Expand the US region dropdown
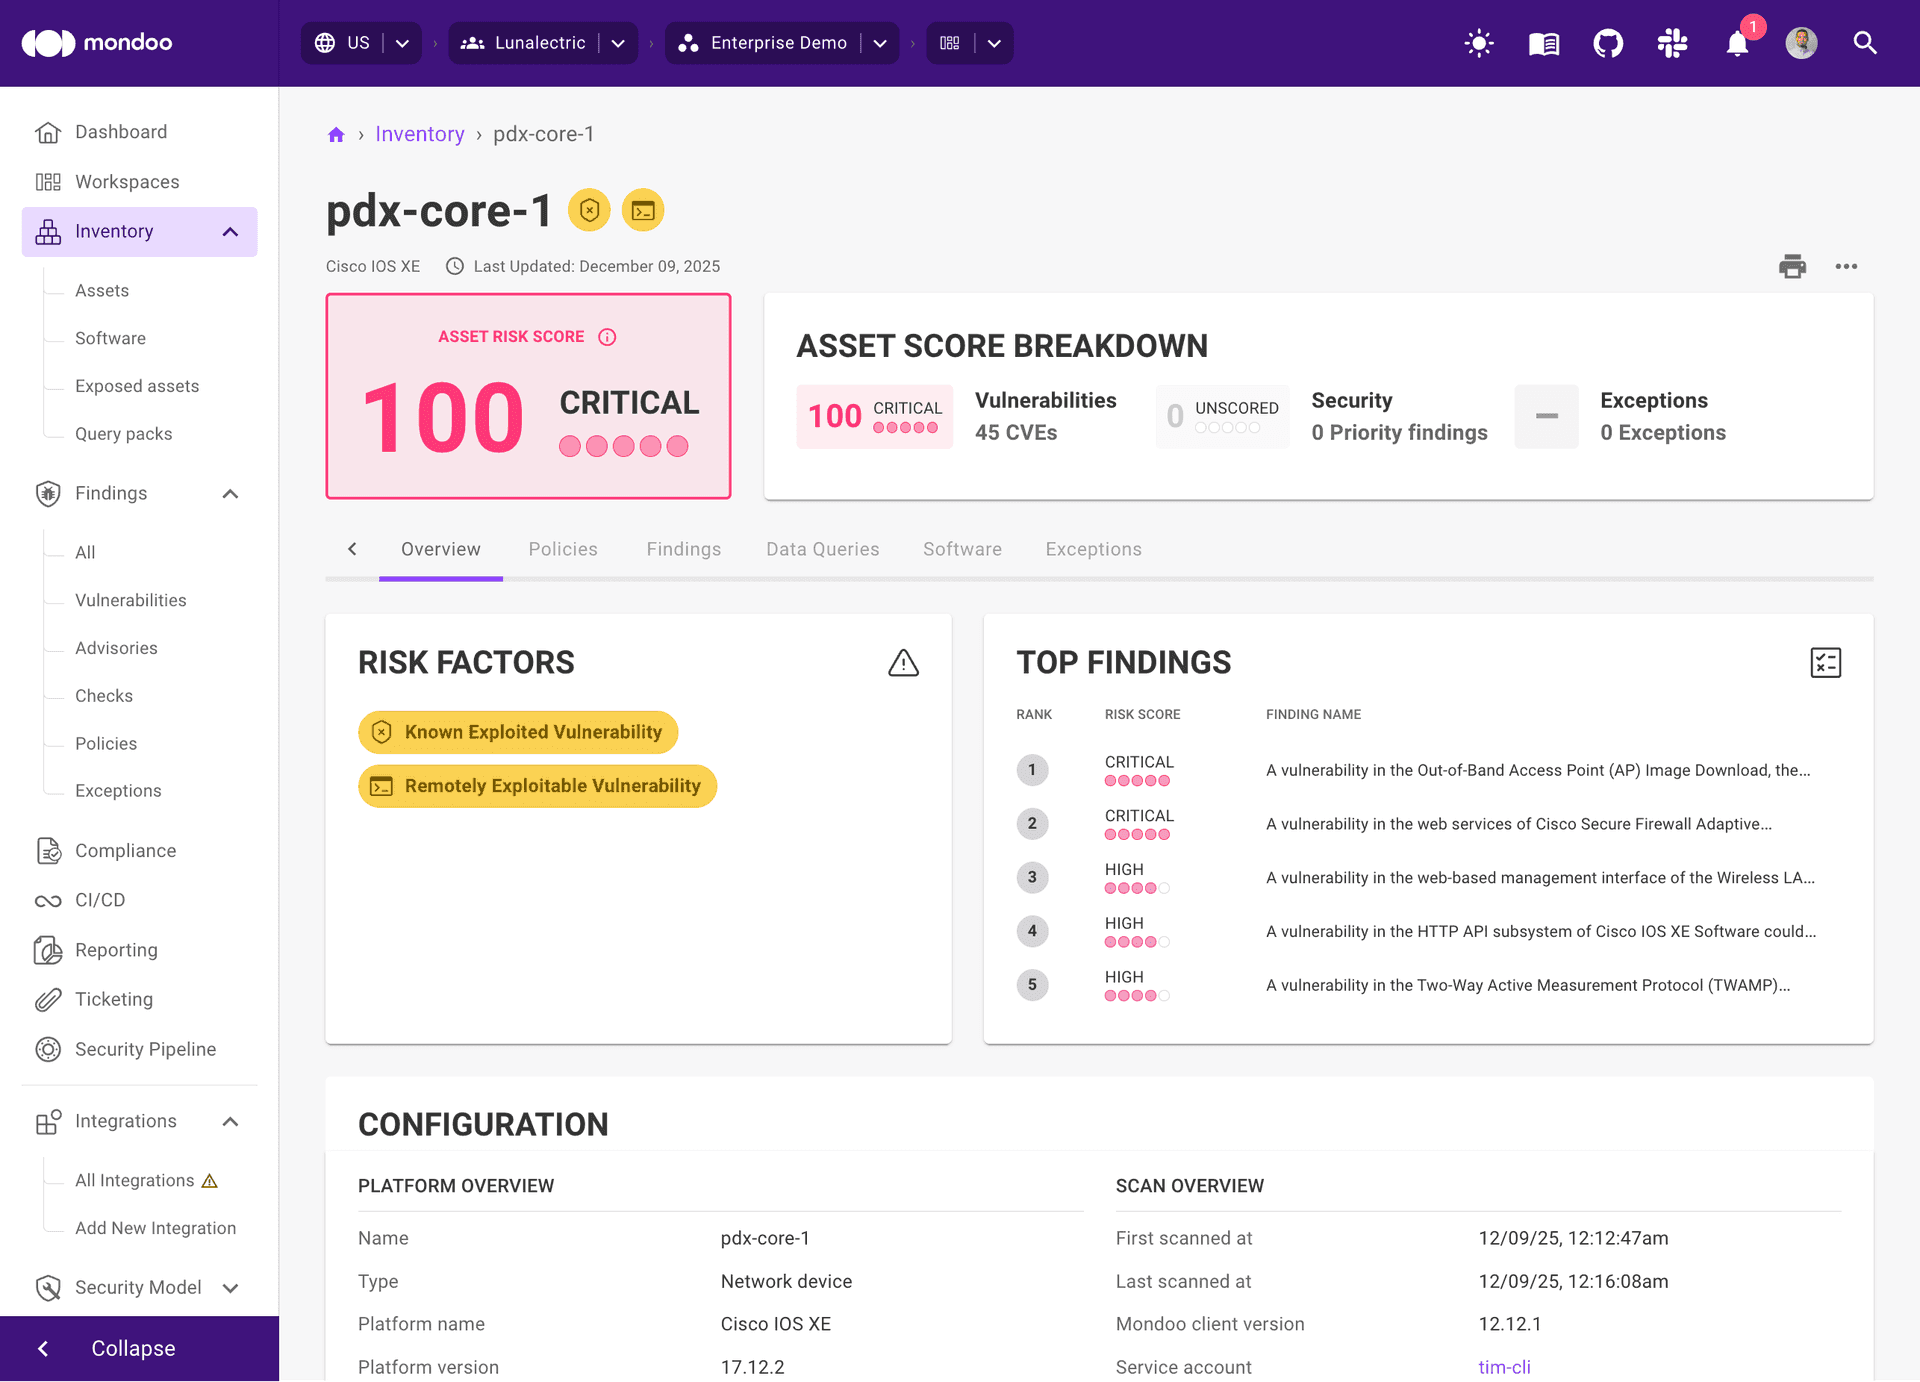 point(402,43)
